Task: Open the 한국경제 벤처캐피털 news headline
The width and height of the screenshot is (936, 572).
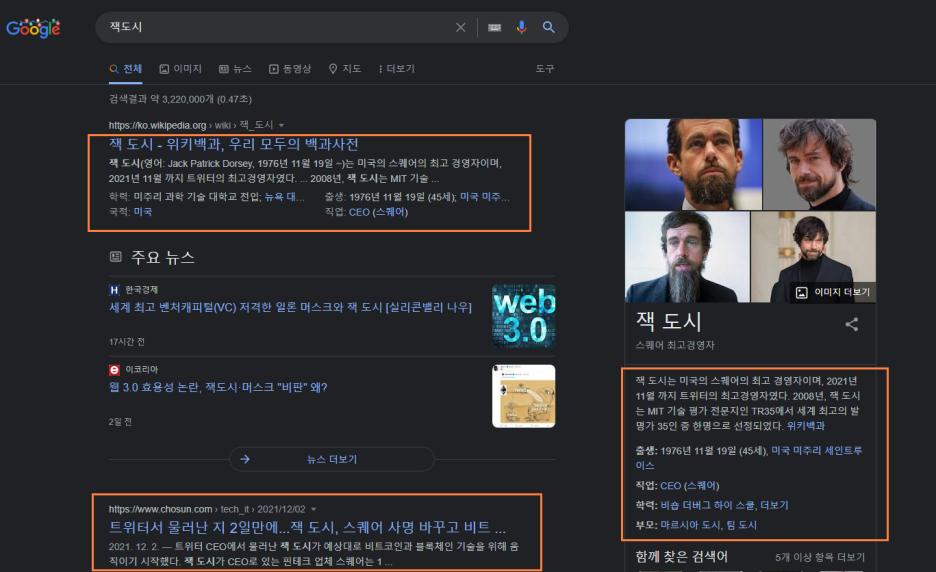Action: click(290, 307)
